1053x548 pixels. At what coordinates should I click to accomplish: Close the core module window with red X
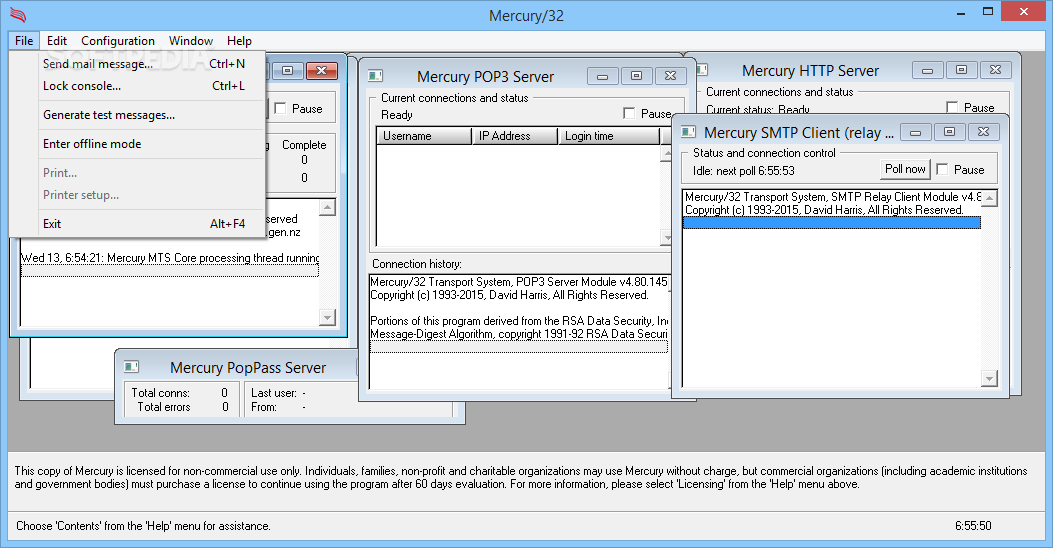tap(322, 71)
